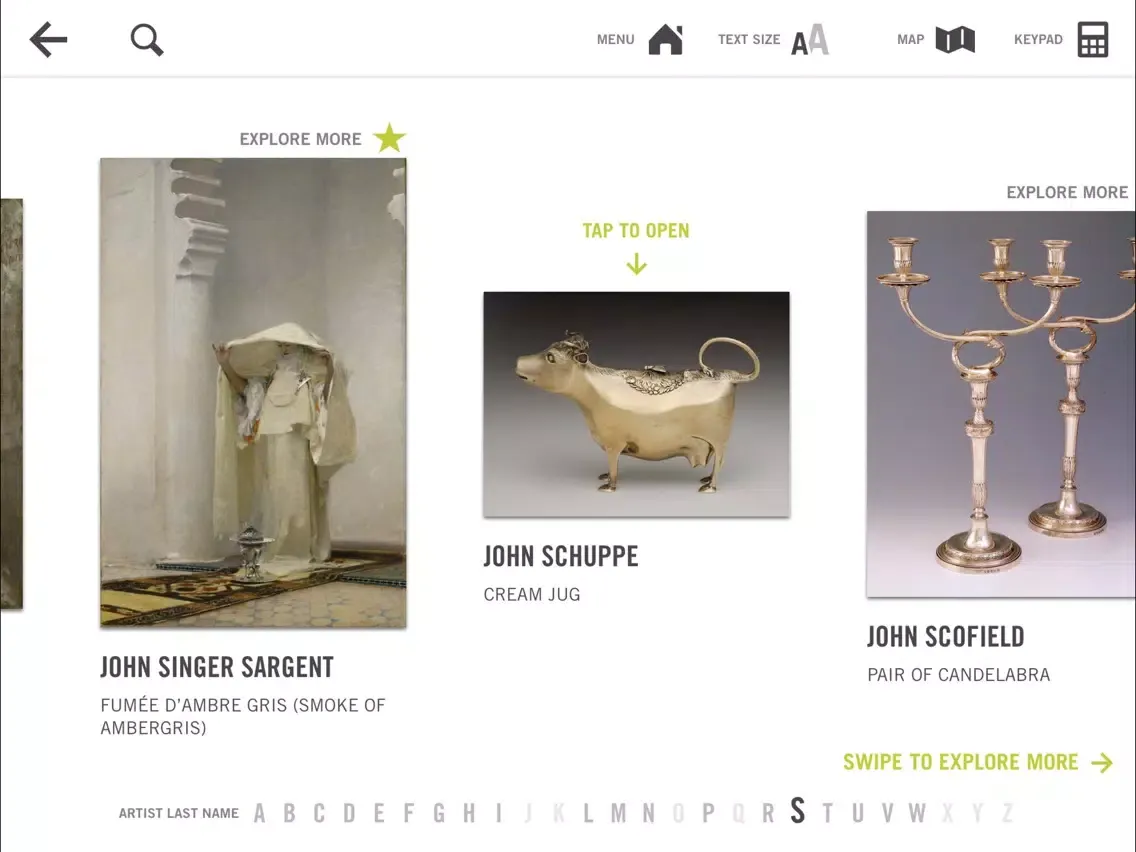Screen dimensions: 1136x852
Task: Click Explore More above the candelabra
Action: [1067, 192]
